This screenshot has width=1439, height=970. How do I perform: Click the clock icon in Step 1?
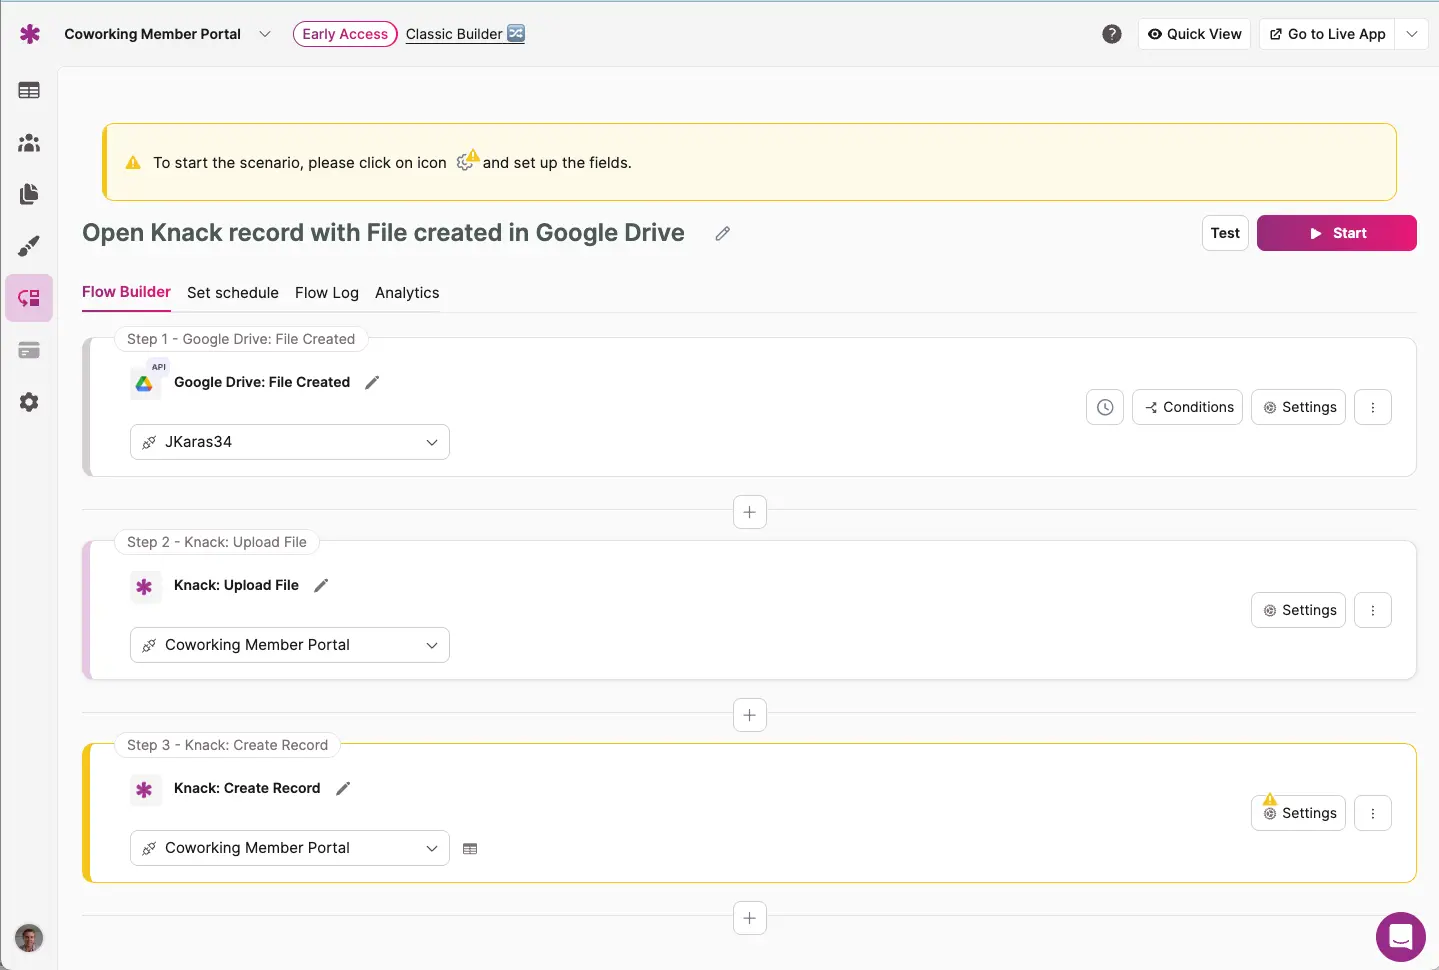(x=1104, y=407)
